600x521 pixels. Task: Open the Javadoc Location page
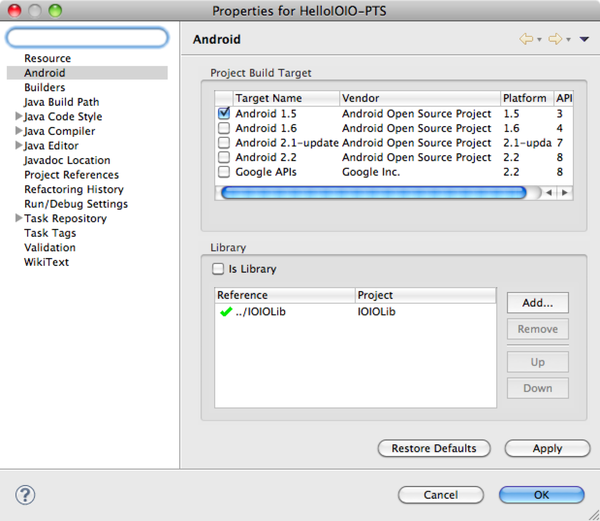tap(67, 160)
